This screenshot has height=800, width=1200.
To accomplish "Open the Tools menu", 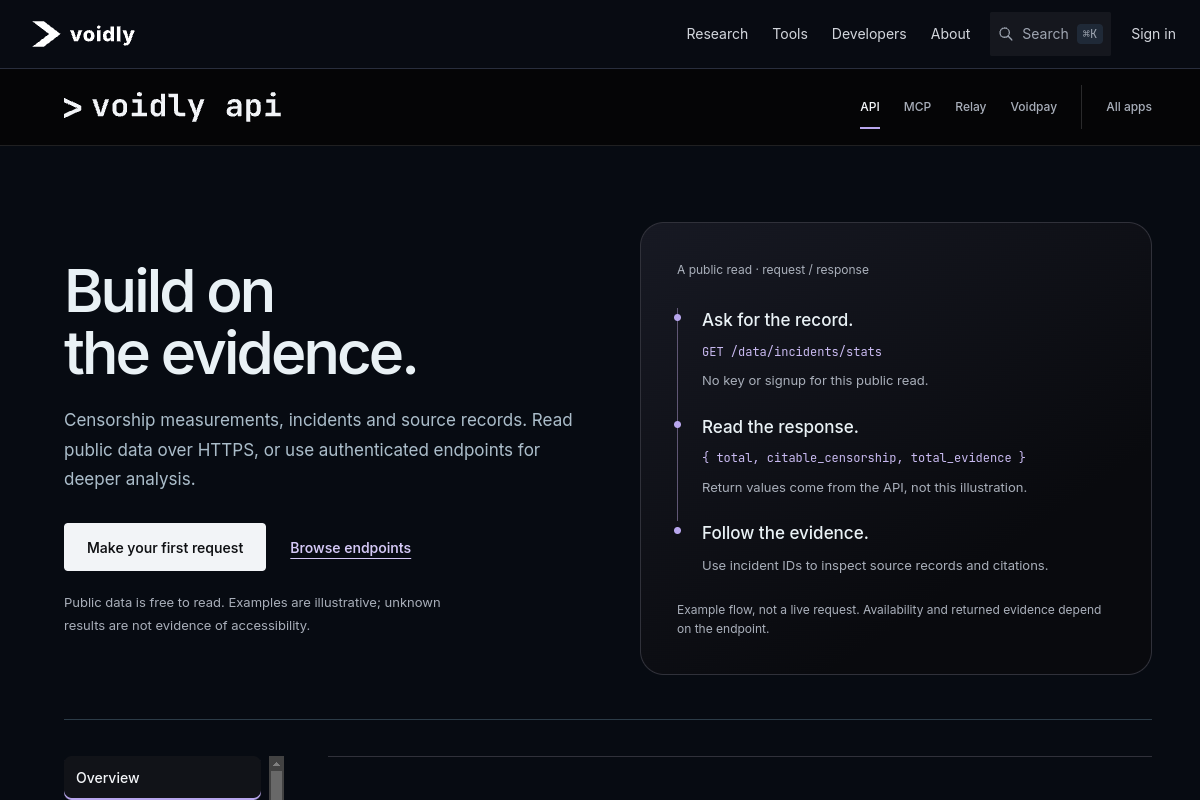I will coord(790,34).
